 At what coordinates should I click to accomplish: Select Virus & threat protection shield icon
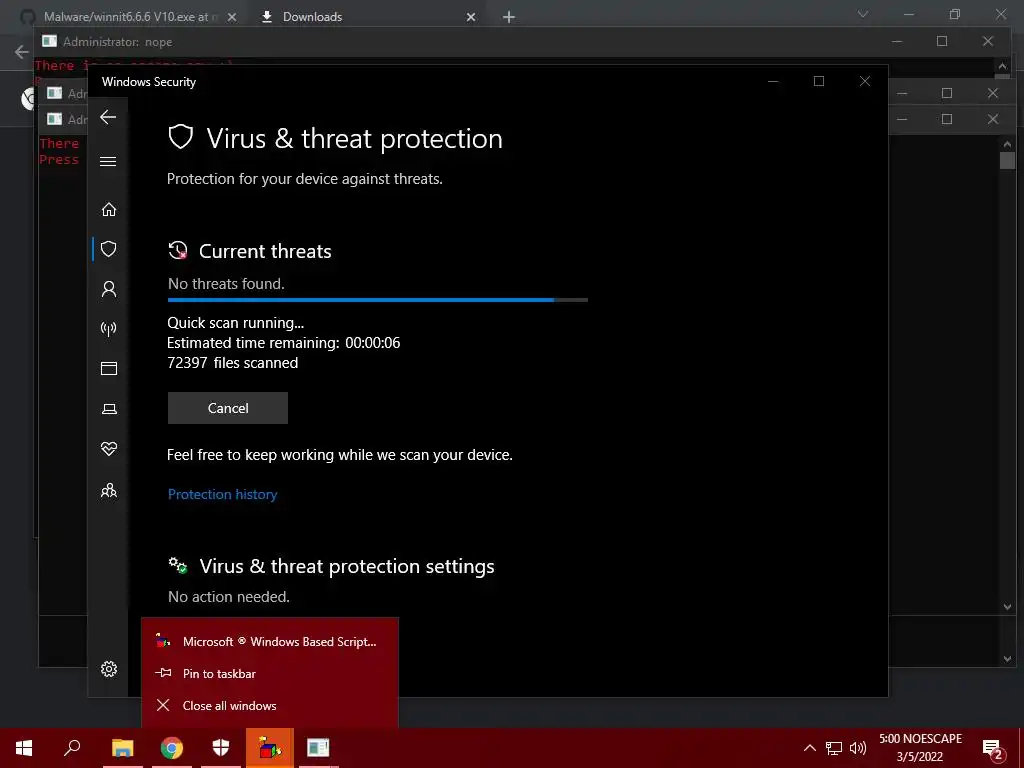(x=108, y=249)
